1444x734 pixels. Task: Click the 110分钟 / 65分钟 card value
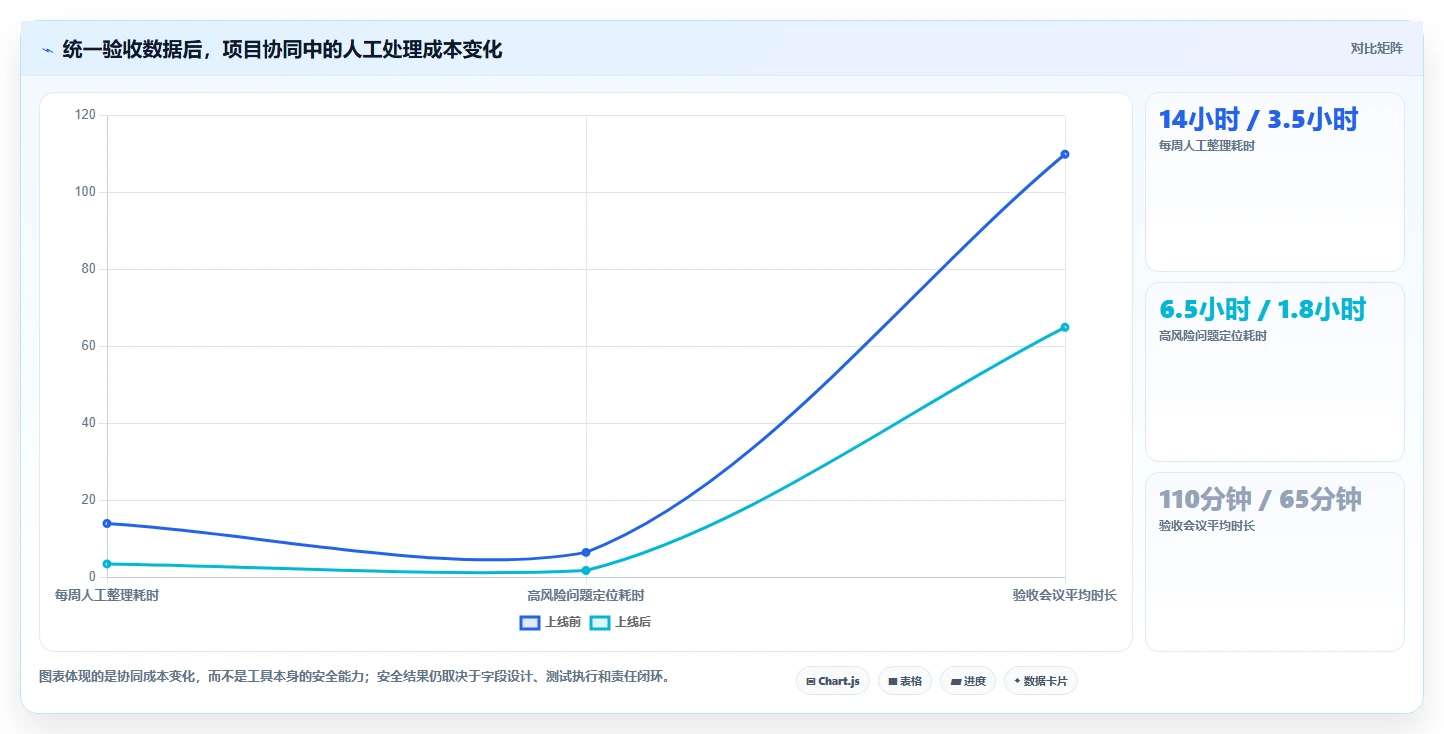point(1260,499)
